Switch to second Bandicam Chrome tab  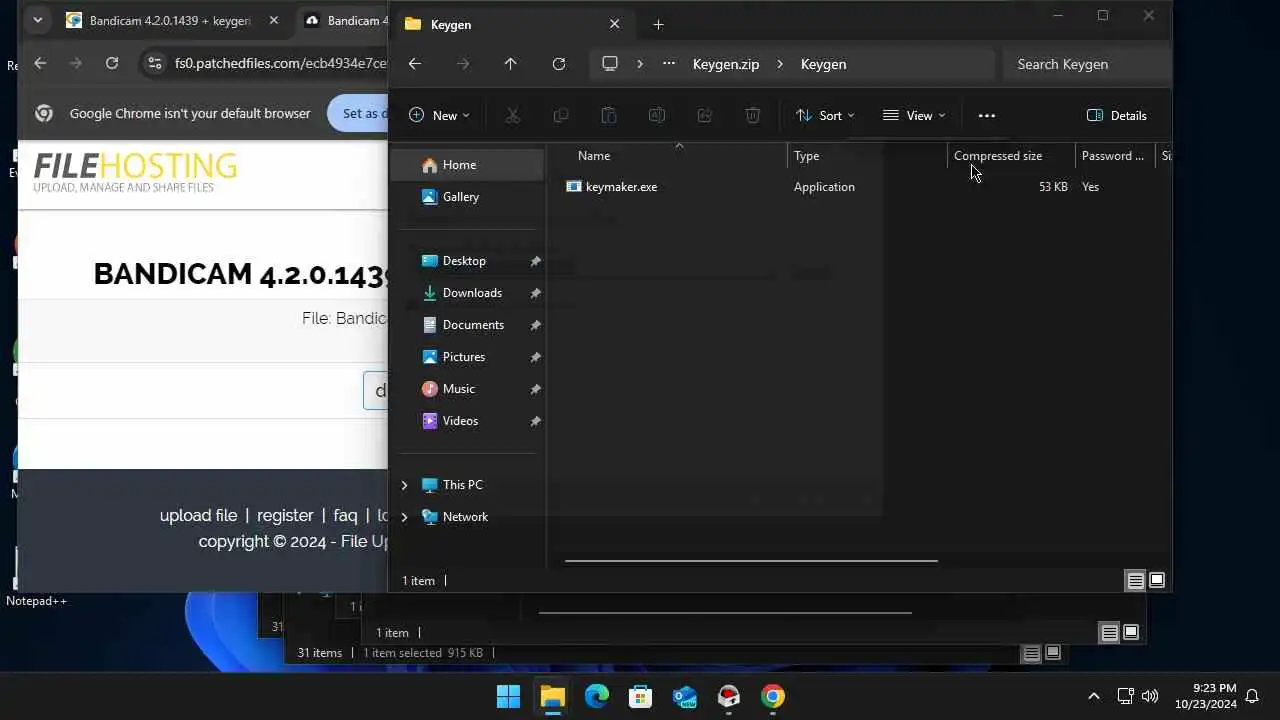(x=345, y=20)
